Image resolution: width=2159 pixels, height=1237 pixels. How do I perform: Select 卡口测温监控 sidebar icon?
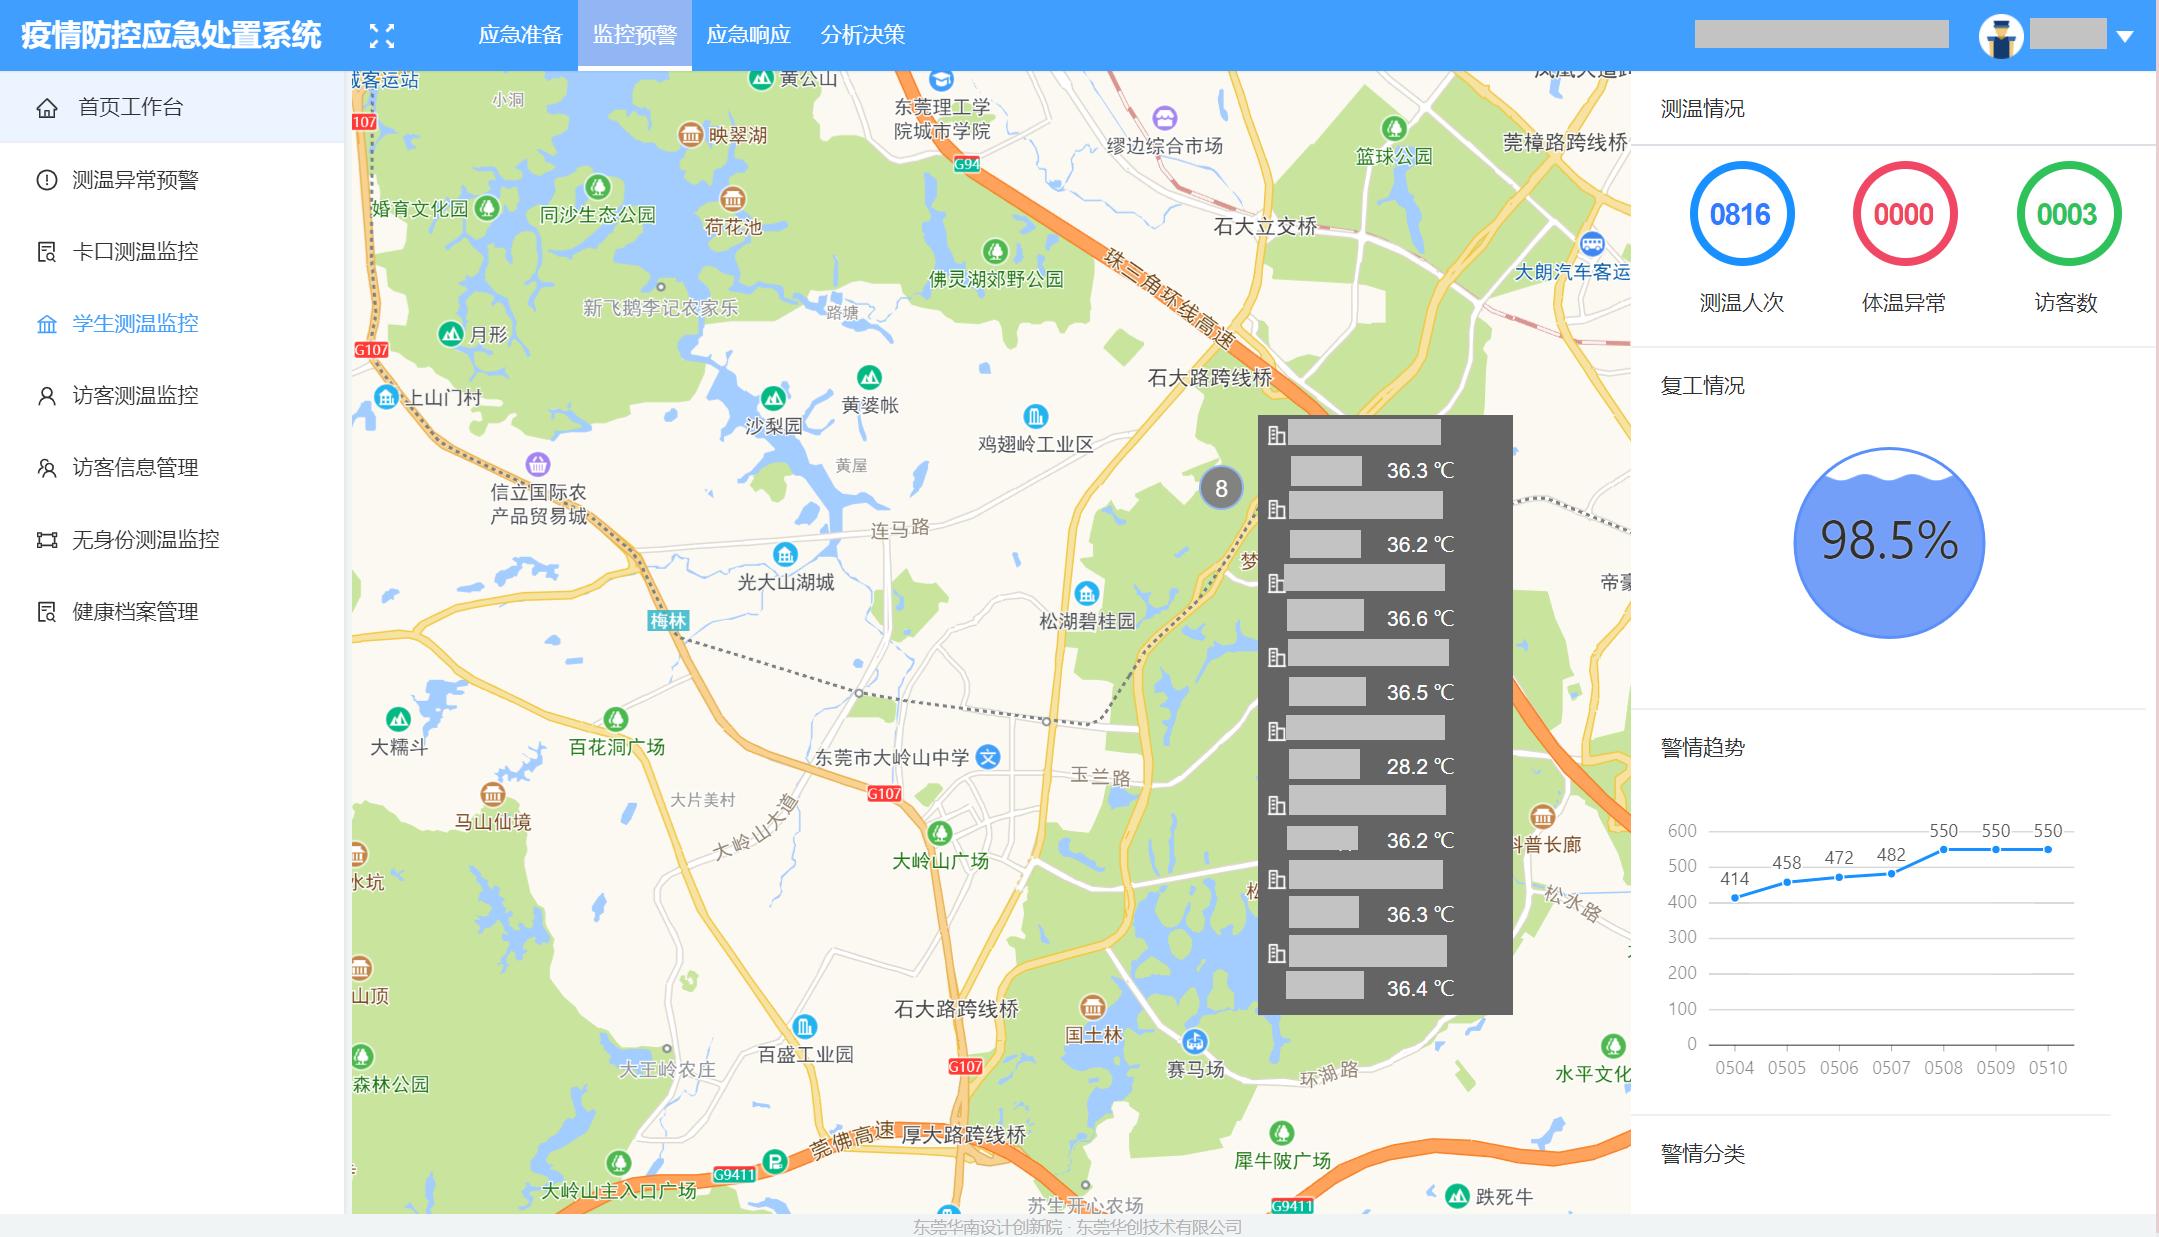pos(47,252)
